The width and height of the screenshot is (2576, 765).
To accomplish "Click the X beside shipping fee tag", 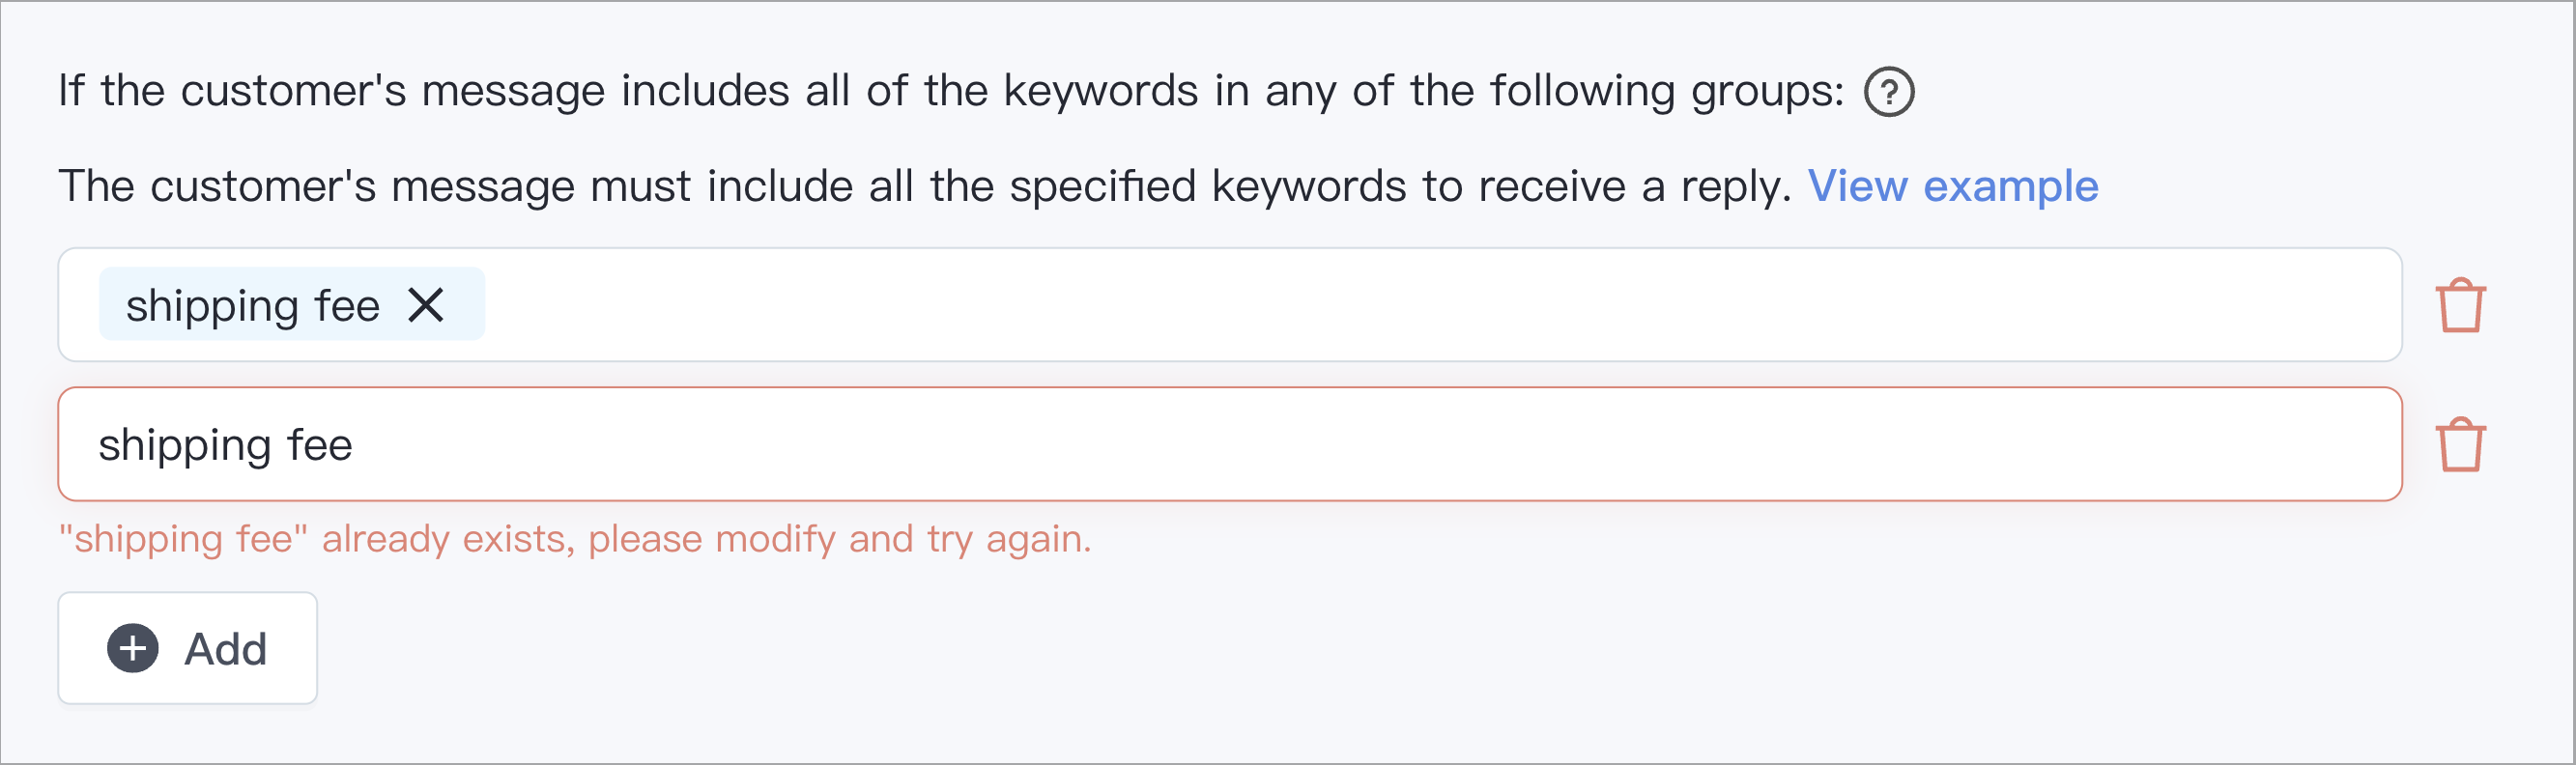I will click(426, 305).
